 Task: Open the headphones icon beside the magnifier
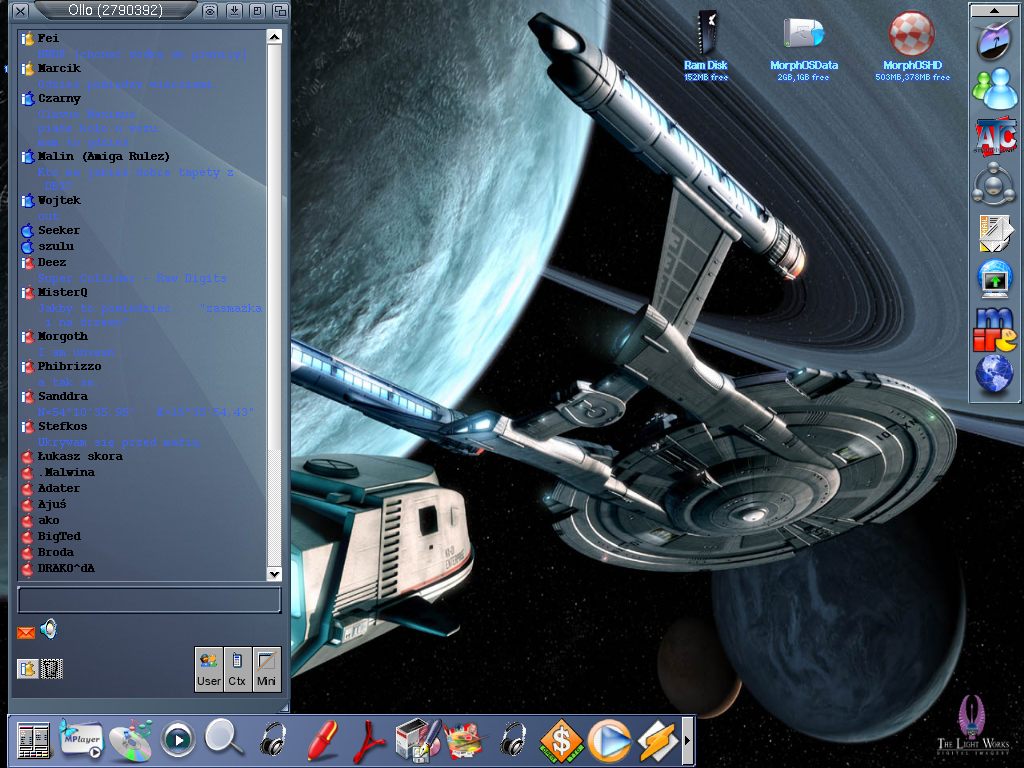click(x=272, y=739)
